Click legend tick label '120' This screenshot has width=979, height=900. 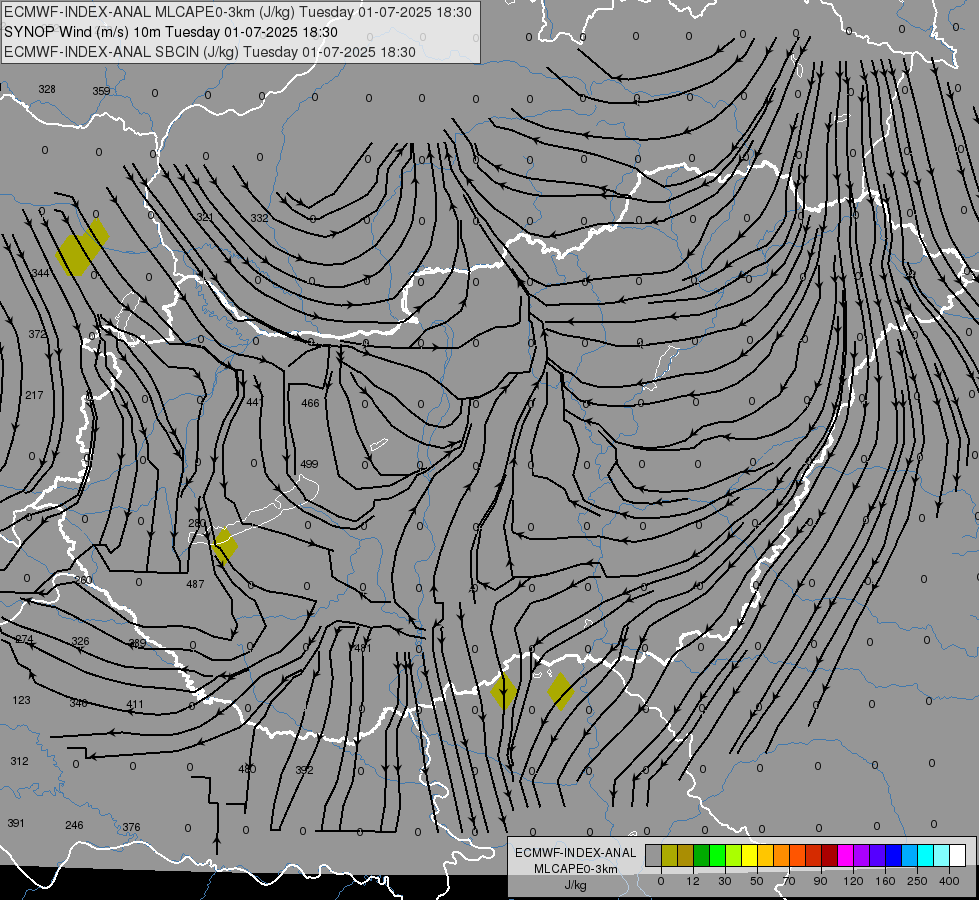click(853, 881)
